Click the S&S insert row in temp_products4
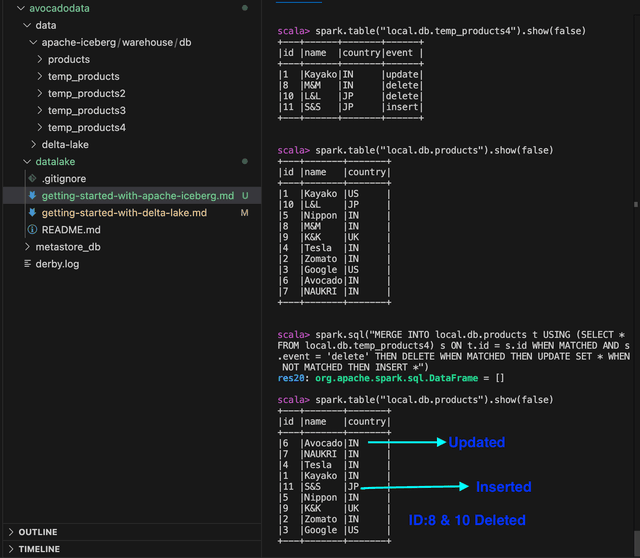640x558 pixels. point(351,107)
